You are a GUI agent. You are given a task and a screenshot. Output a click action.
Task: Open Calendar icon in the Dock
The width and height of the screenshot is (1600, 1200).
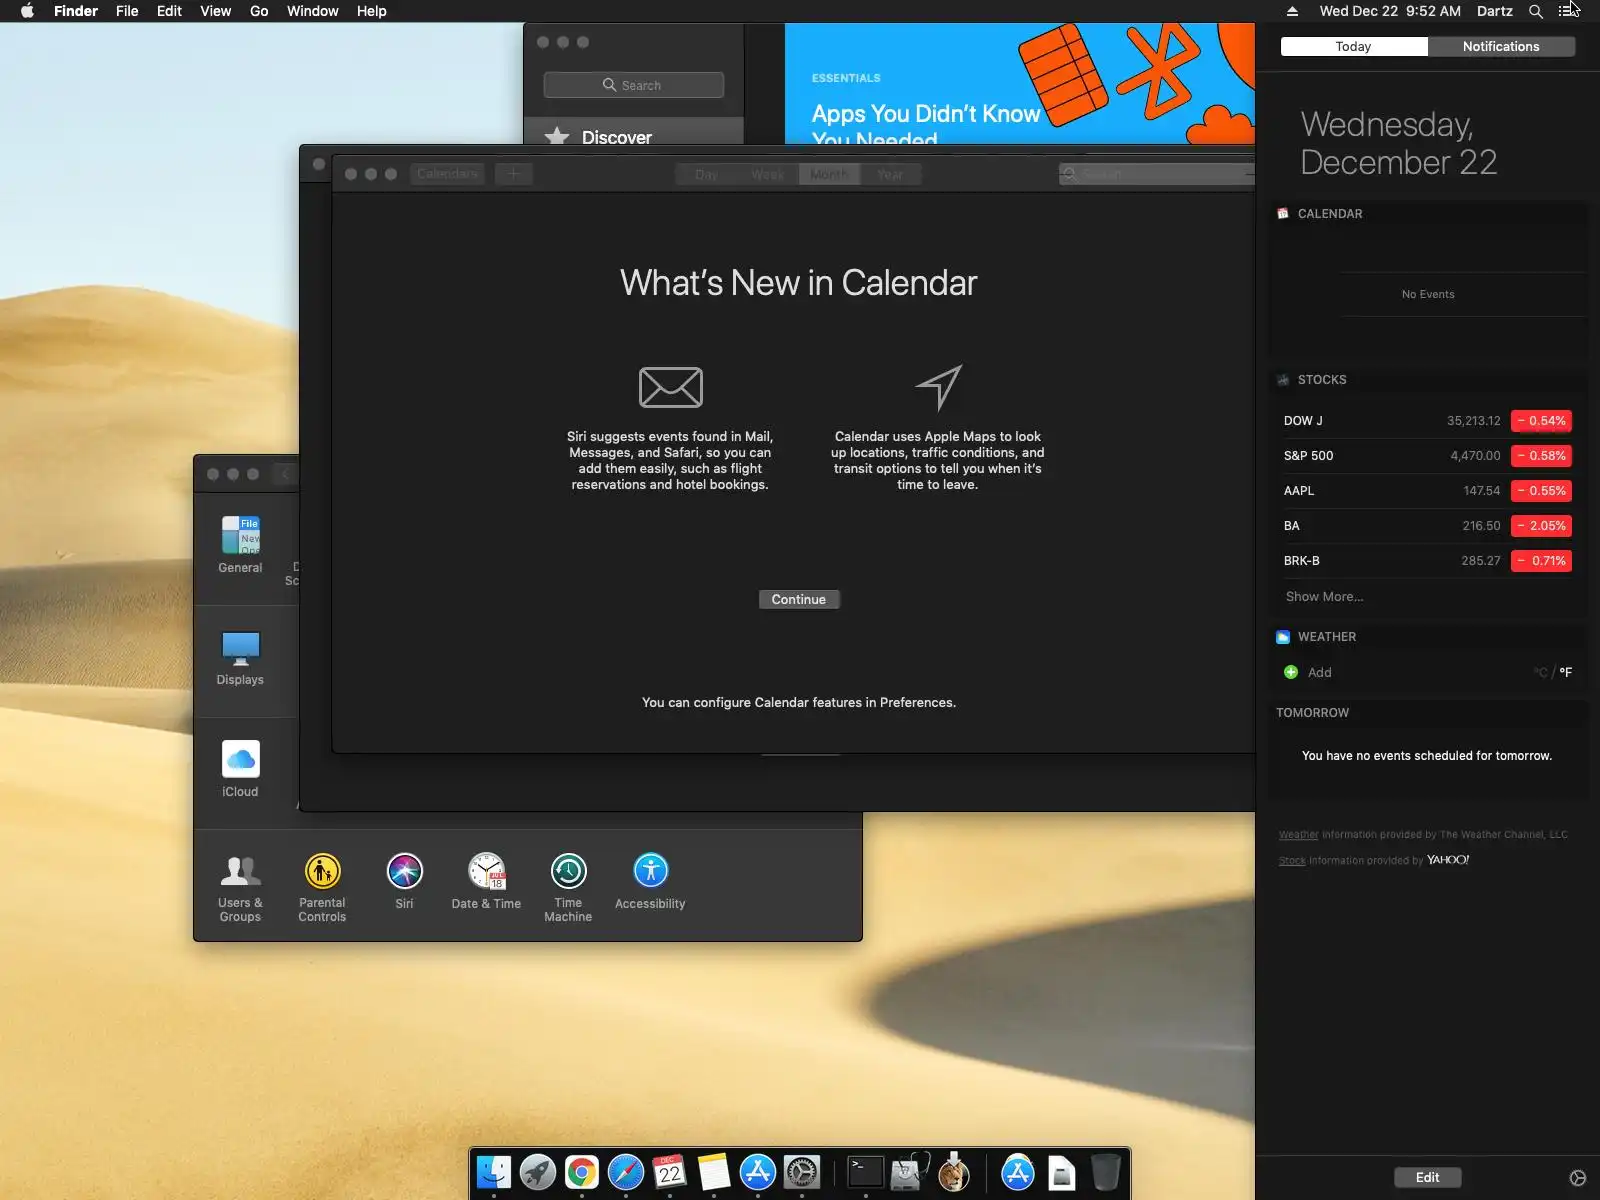669,1172
